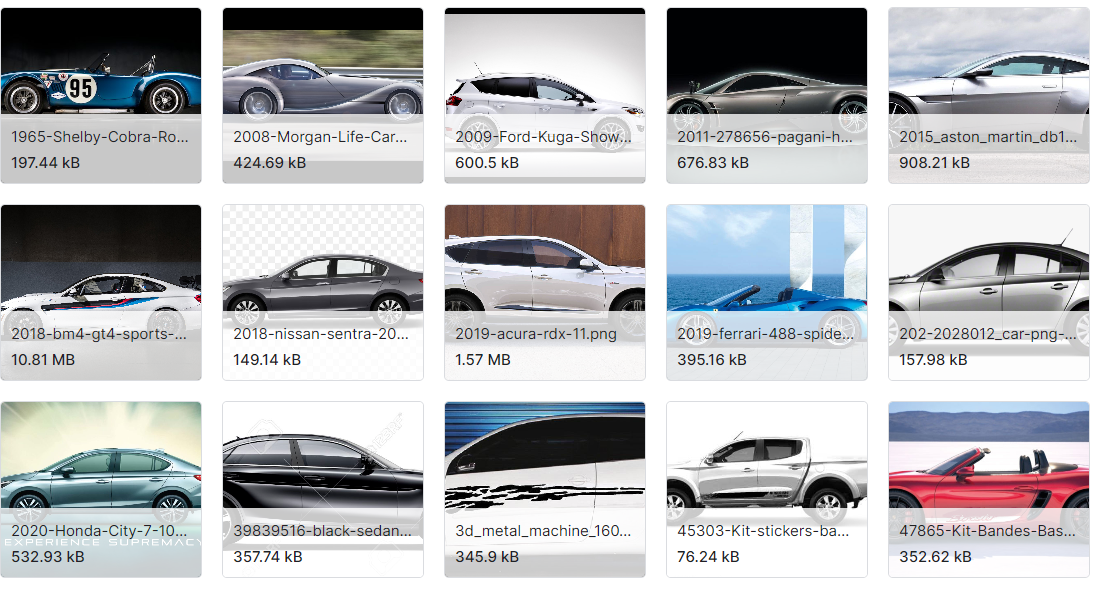Open the 2019-acura-rdx-11.png file
1093x592 pixels.
click(544, 265)
